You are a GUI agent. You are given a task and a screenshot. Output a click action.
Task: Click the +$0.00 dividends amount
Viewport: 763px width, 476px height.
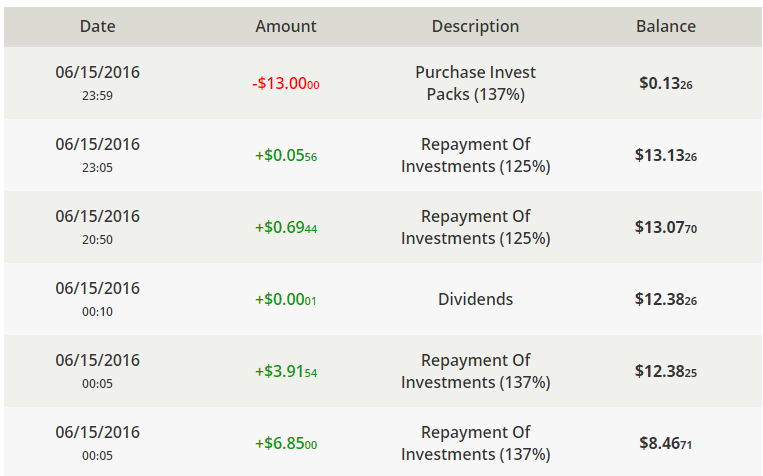286,300
